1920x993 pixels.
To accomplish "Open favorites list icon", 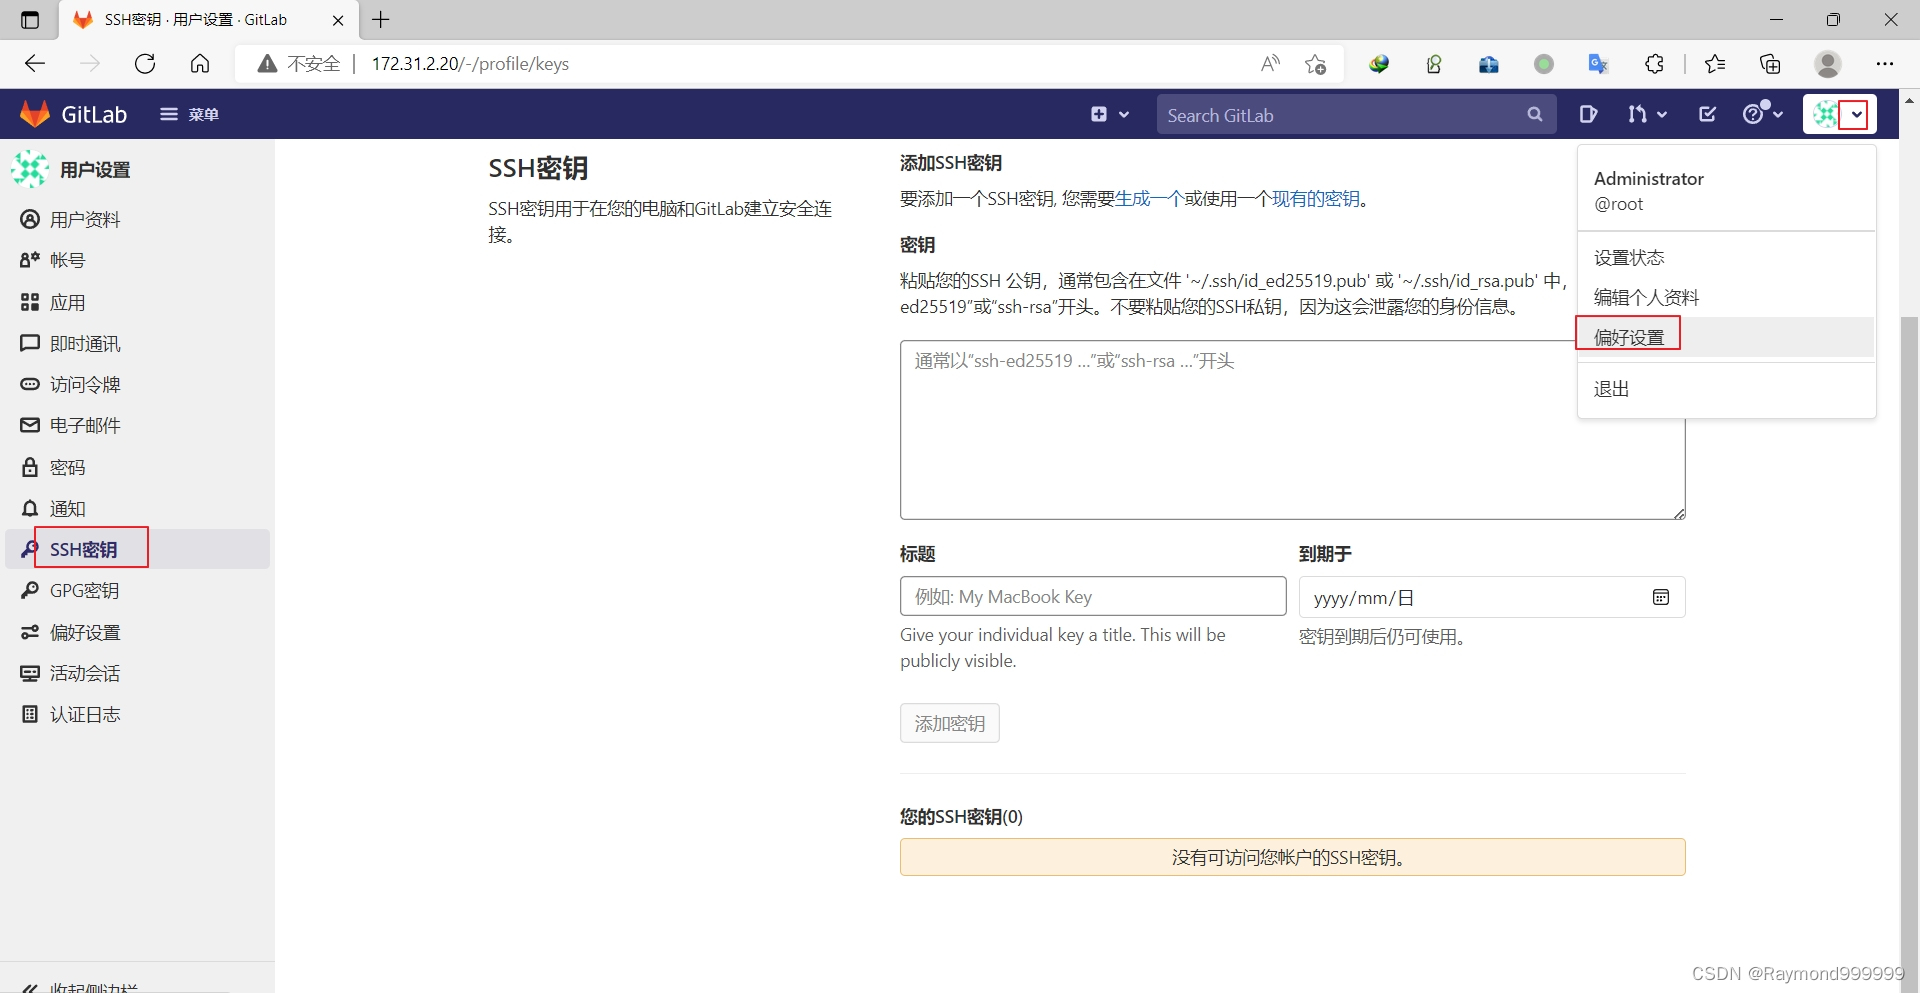I will point(1715,64).
